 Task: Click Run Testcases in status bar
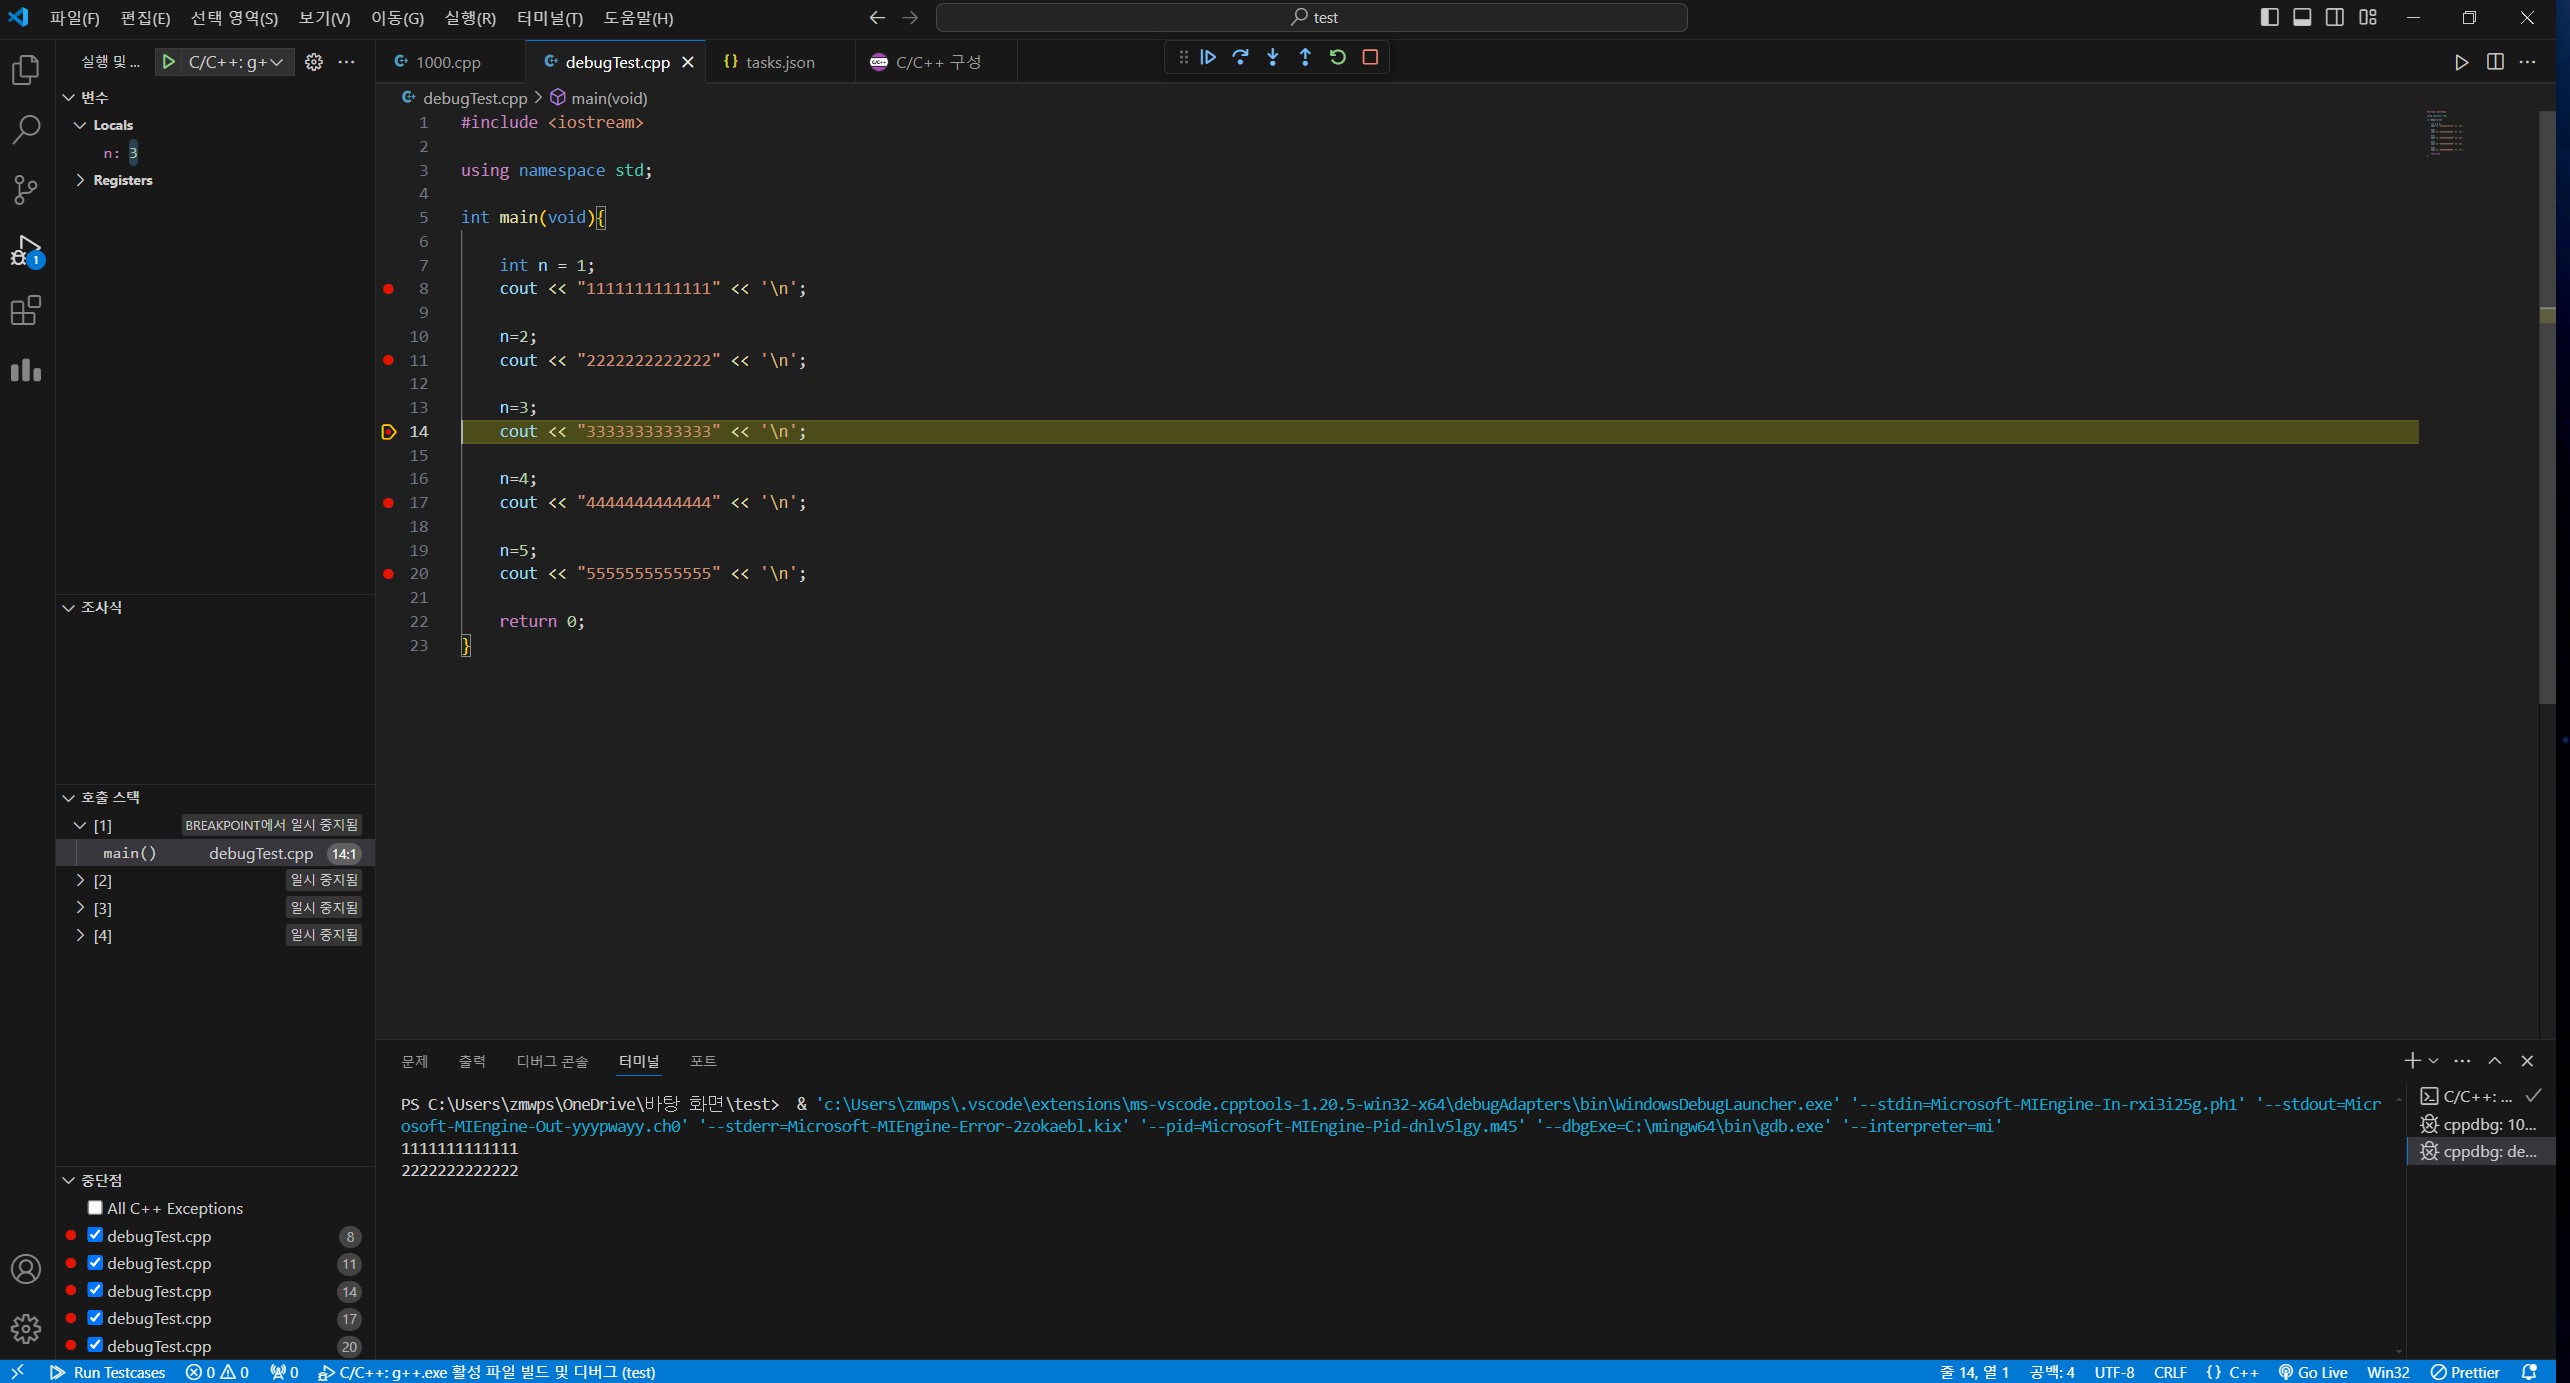click(x=108, y=1372)
